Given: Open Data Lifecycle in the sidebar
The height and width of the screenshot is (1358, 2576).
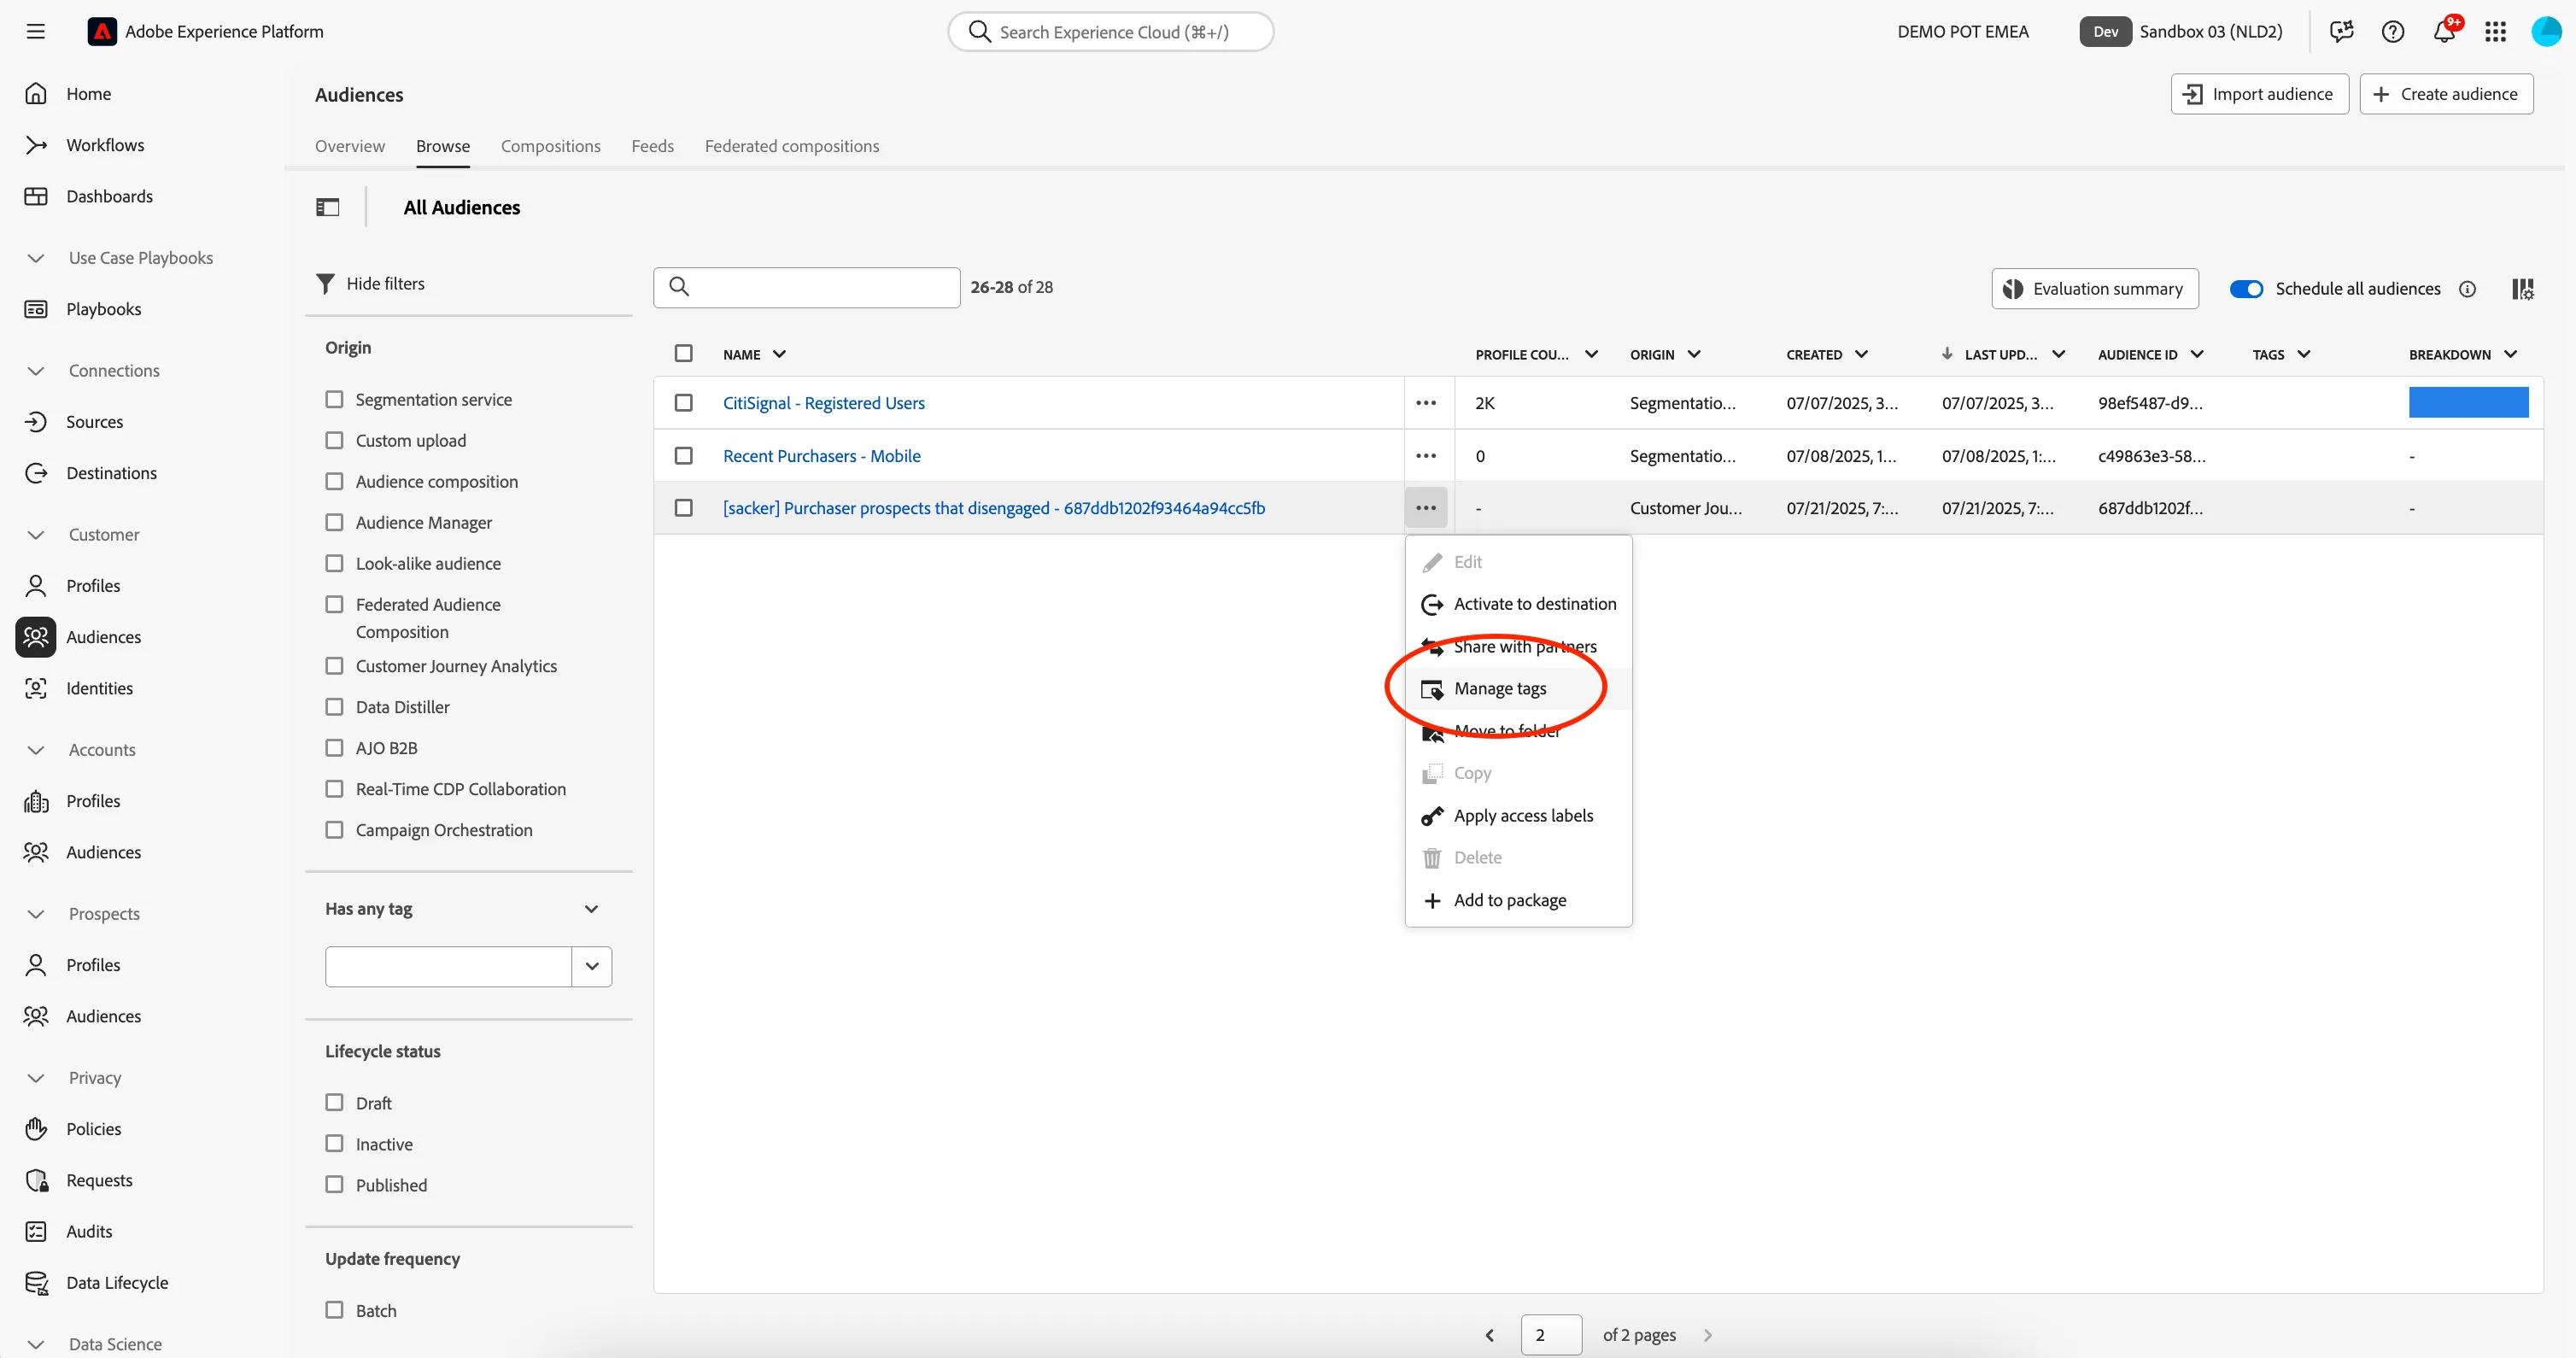Looking at the screenshot, I should click(x=116, y=1283).
